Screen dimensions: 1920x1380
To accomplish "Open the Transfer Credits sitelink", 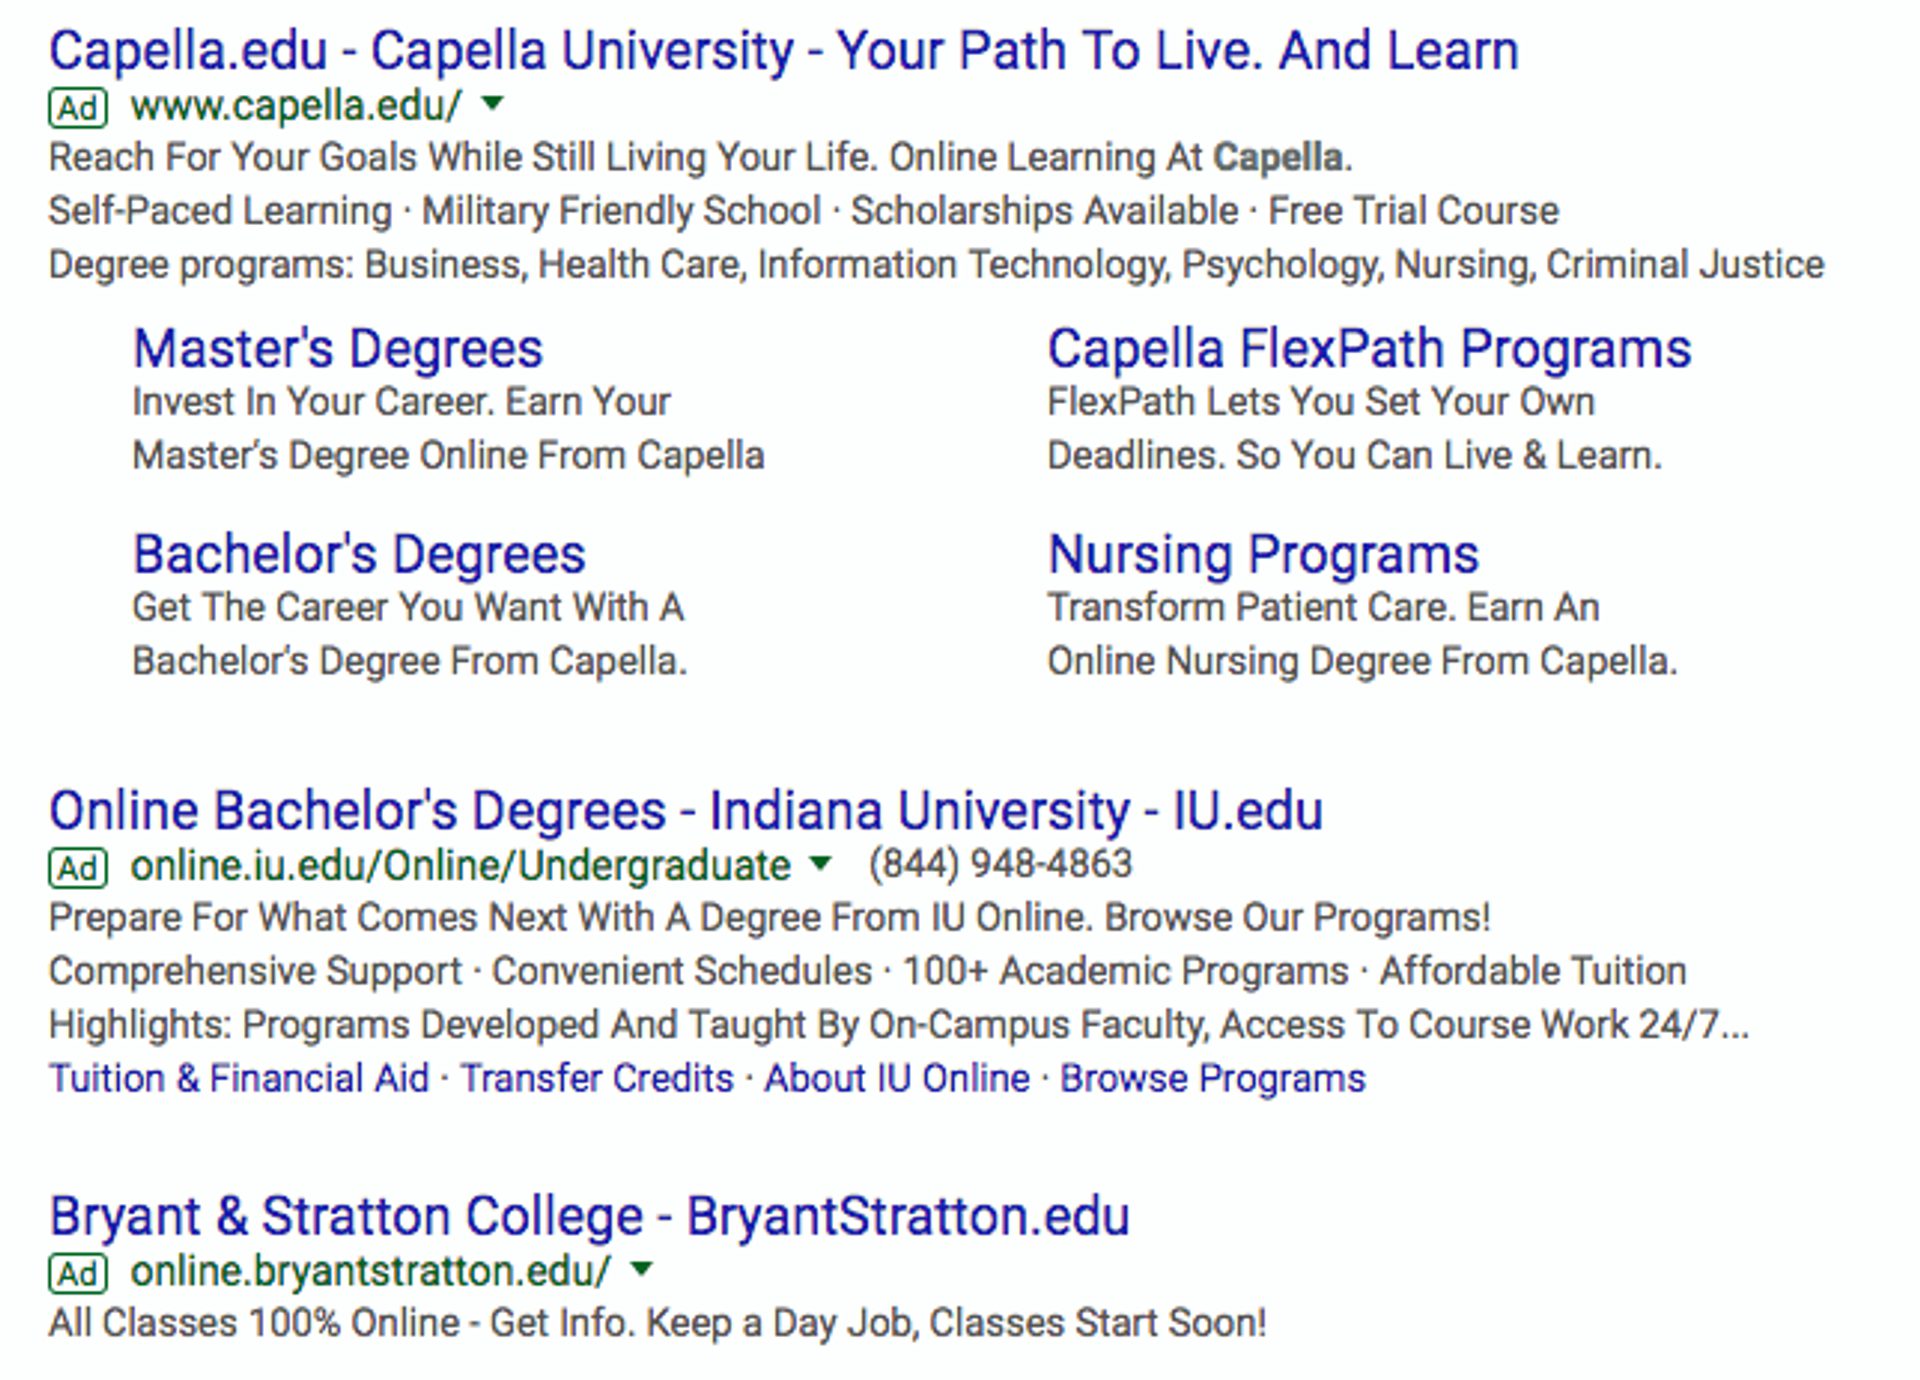I will pos(596,1078).
